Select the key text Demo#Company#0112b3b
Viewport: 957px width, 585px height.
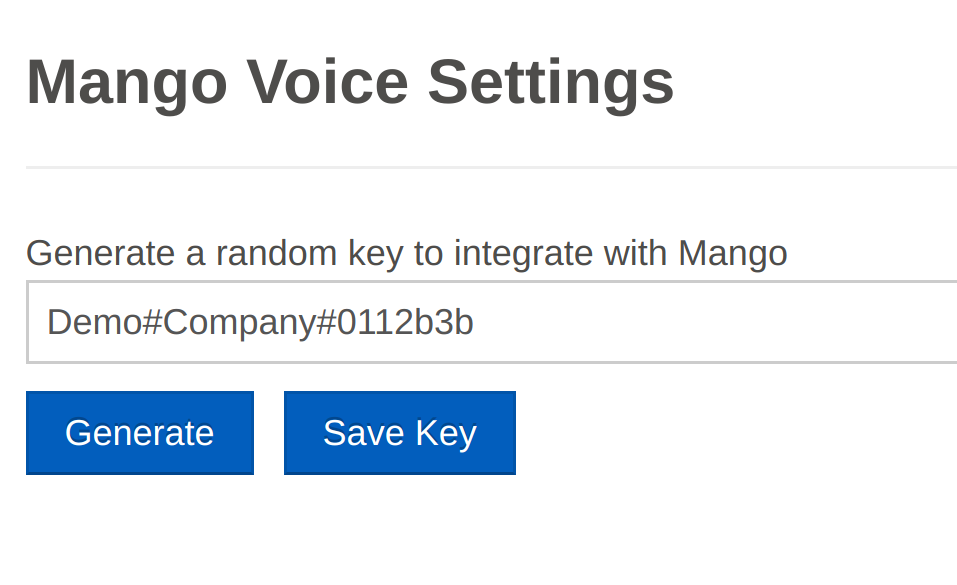click(259, 322)
